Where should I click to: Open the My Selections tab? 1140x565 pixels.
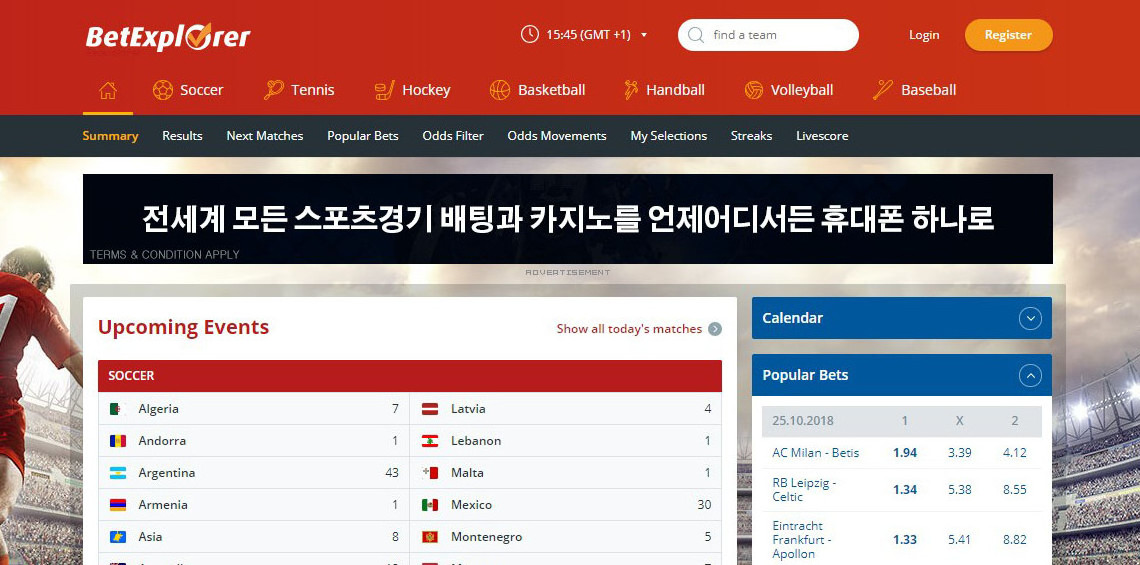(669, 136)
